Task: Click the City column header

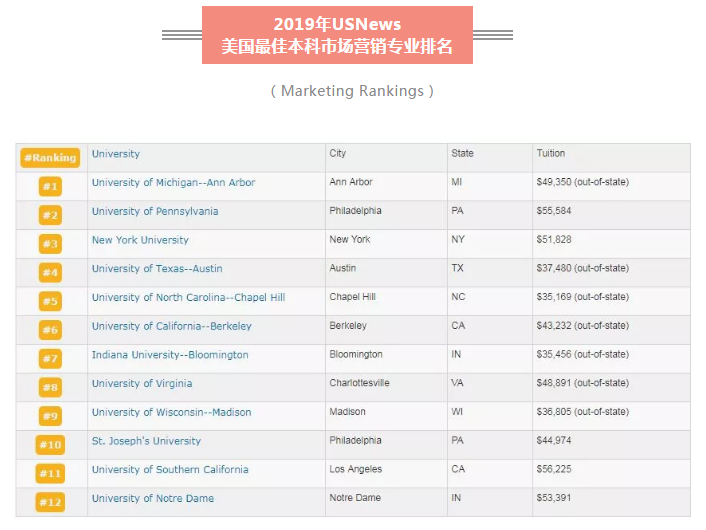Action: click(x=338, y=154)
